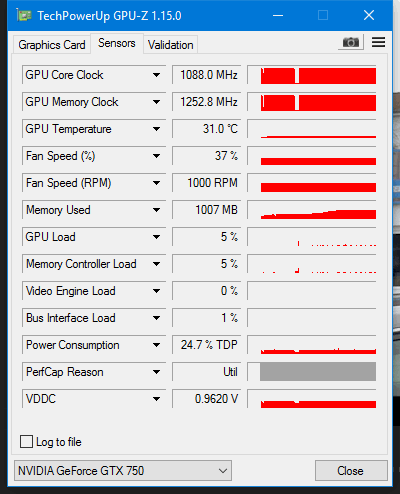This screenshot has width=400, height=494.
Task: Click the gray PerfCap Reason bar
Action: point(318,372)
